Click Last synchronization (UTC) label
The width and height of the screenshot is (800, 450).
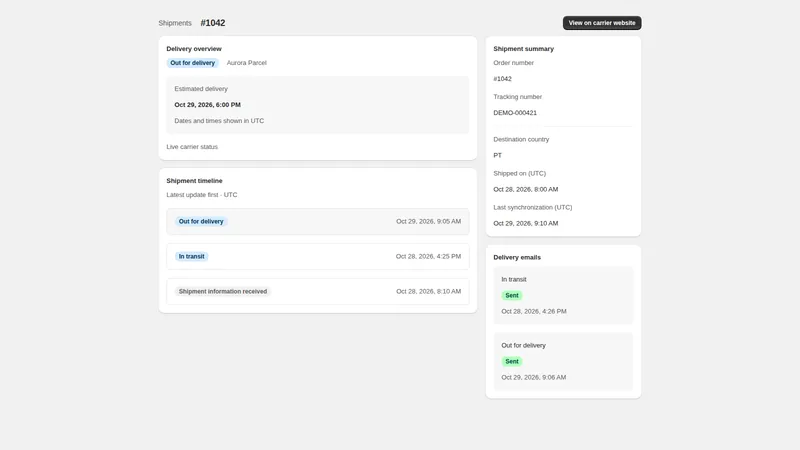tap(533, 208)
